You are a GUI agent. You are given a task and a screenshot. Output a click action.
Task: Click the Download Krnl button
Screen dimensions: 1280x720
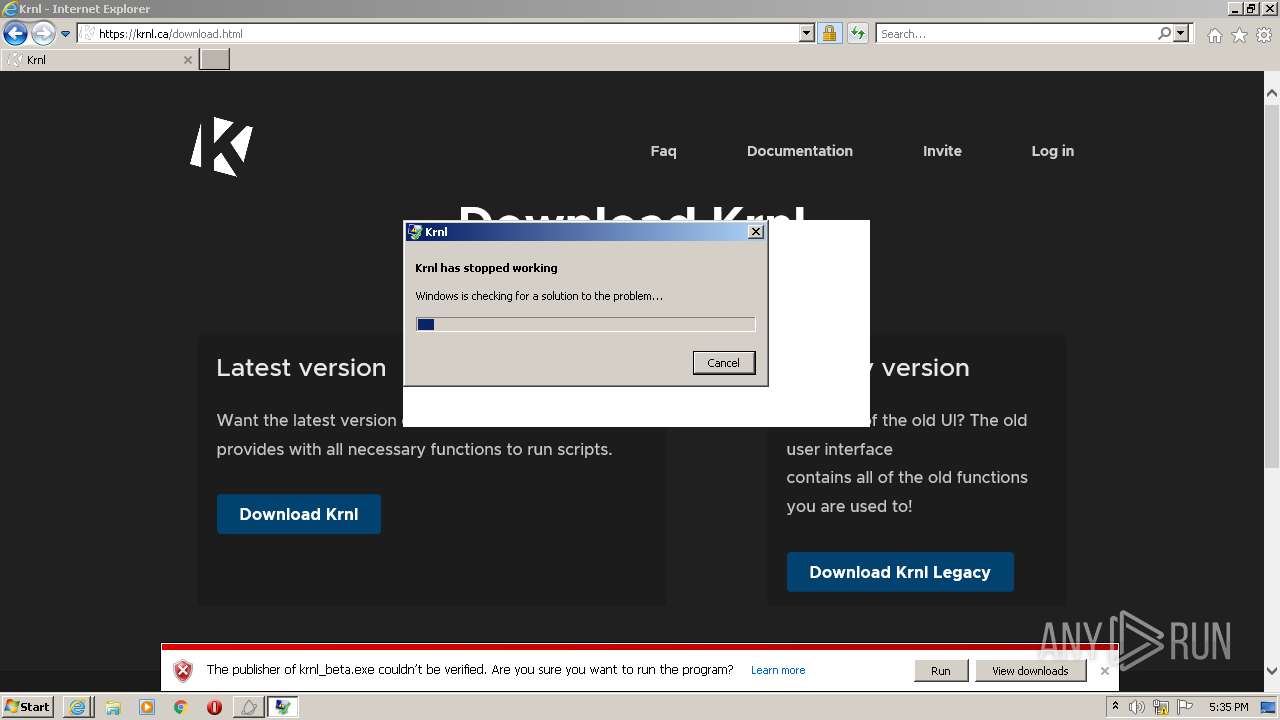pyautogui.click(x=299, y=514)
